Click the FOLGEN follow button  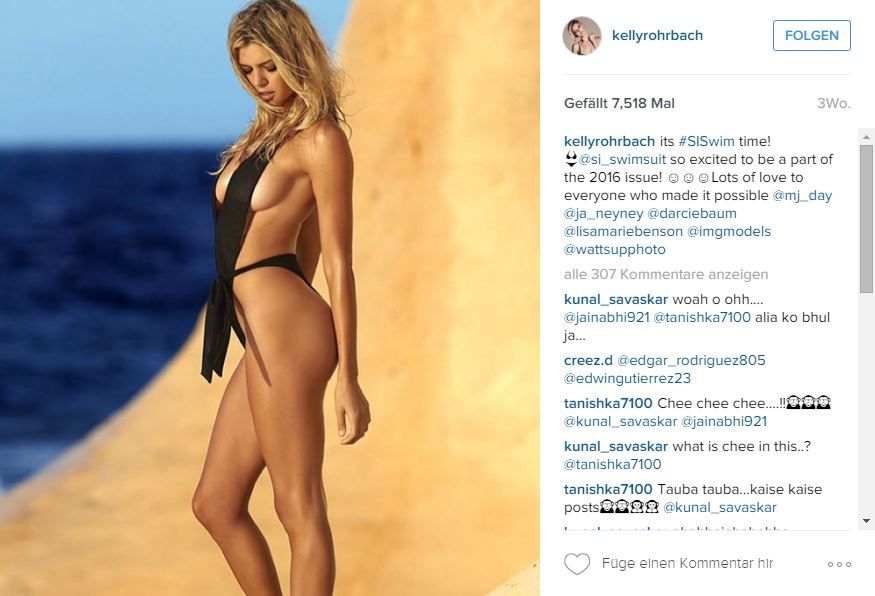(811, 36)
